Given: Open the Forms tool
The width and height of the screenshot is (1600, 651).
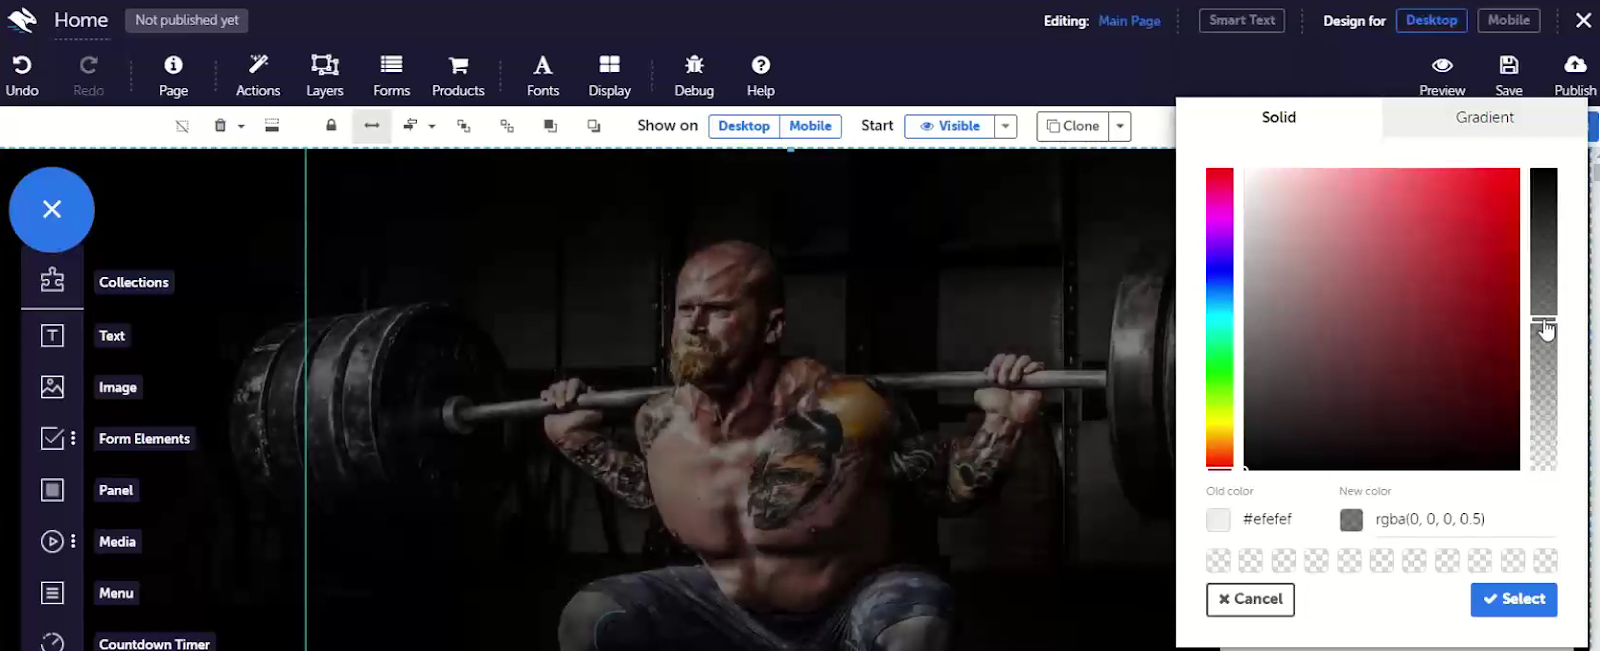Looking at the screenshot, I should coord(391,65).
